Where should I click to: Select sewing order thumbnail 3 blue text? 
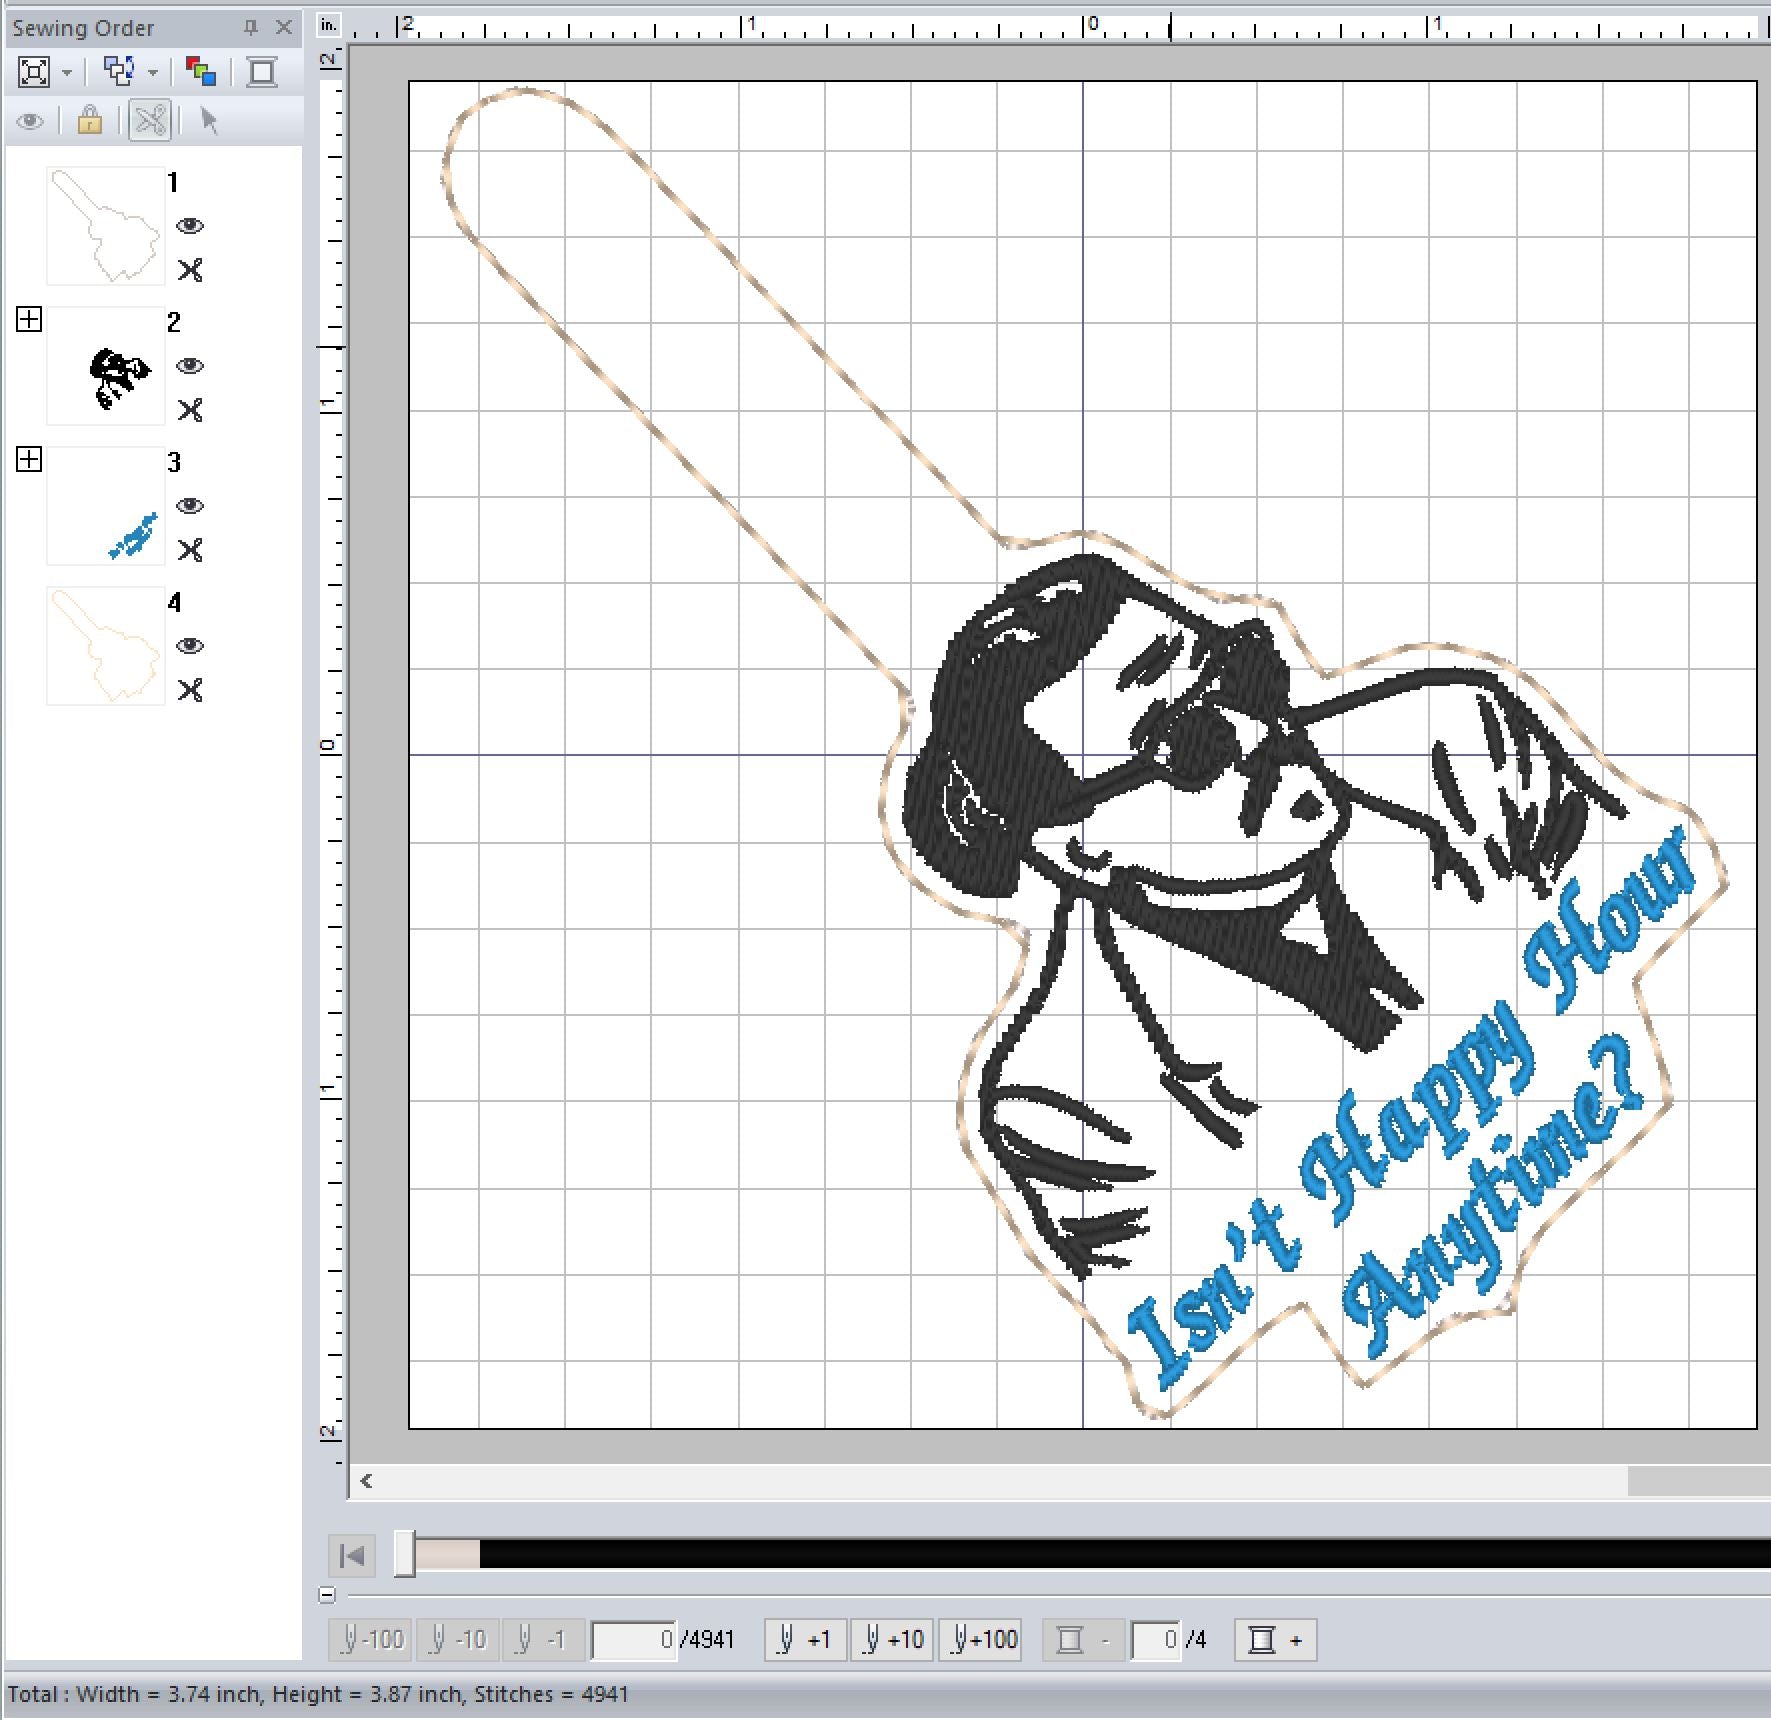[105, 506]
